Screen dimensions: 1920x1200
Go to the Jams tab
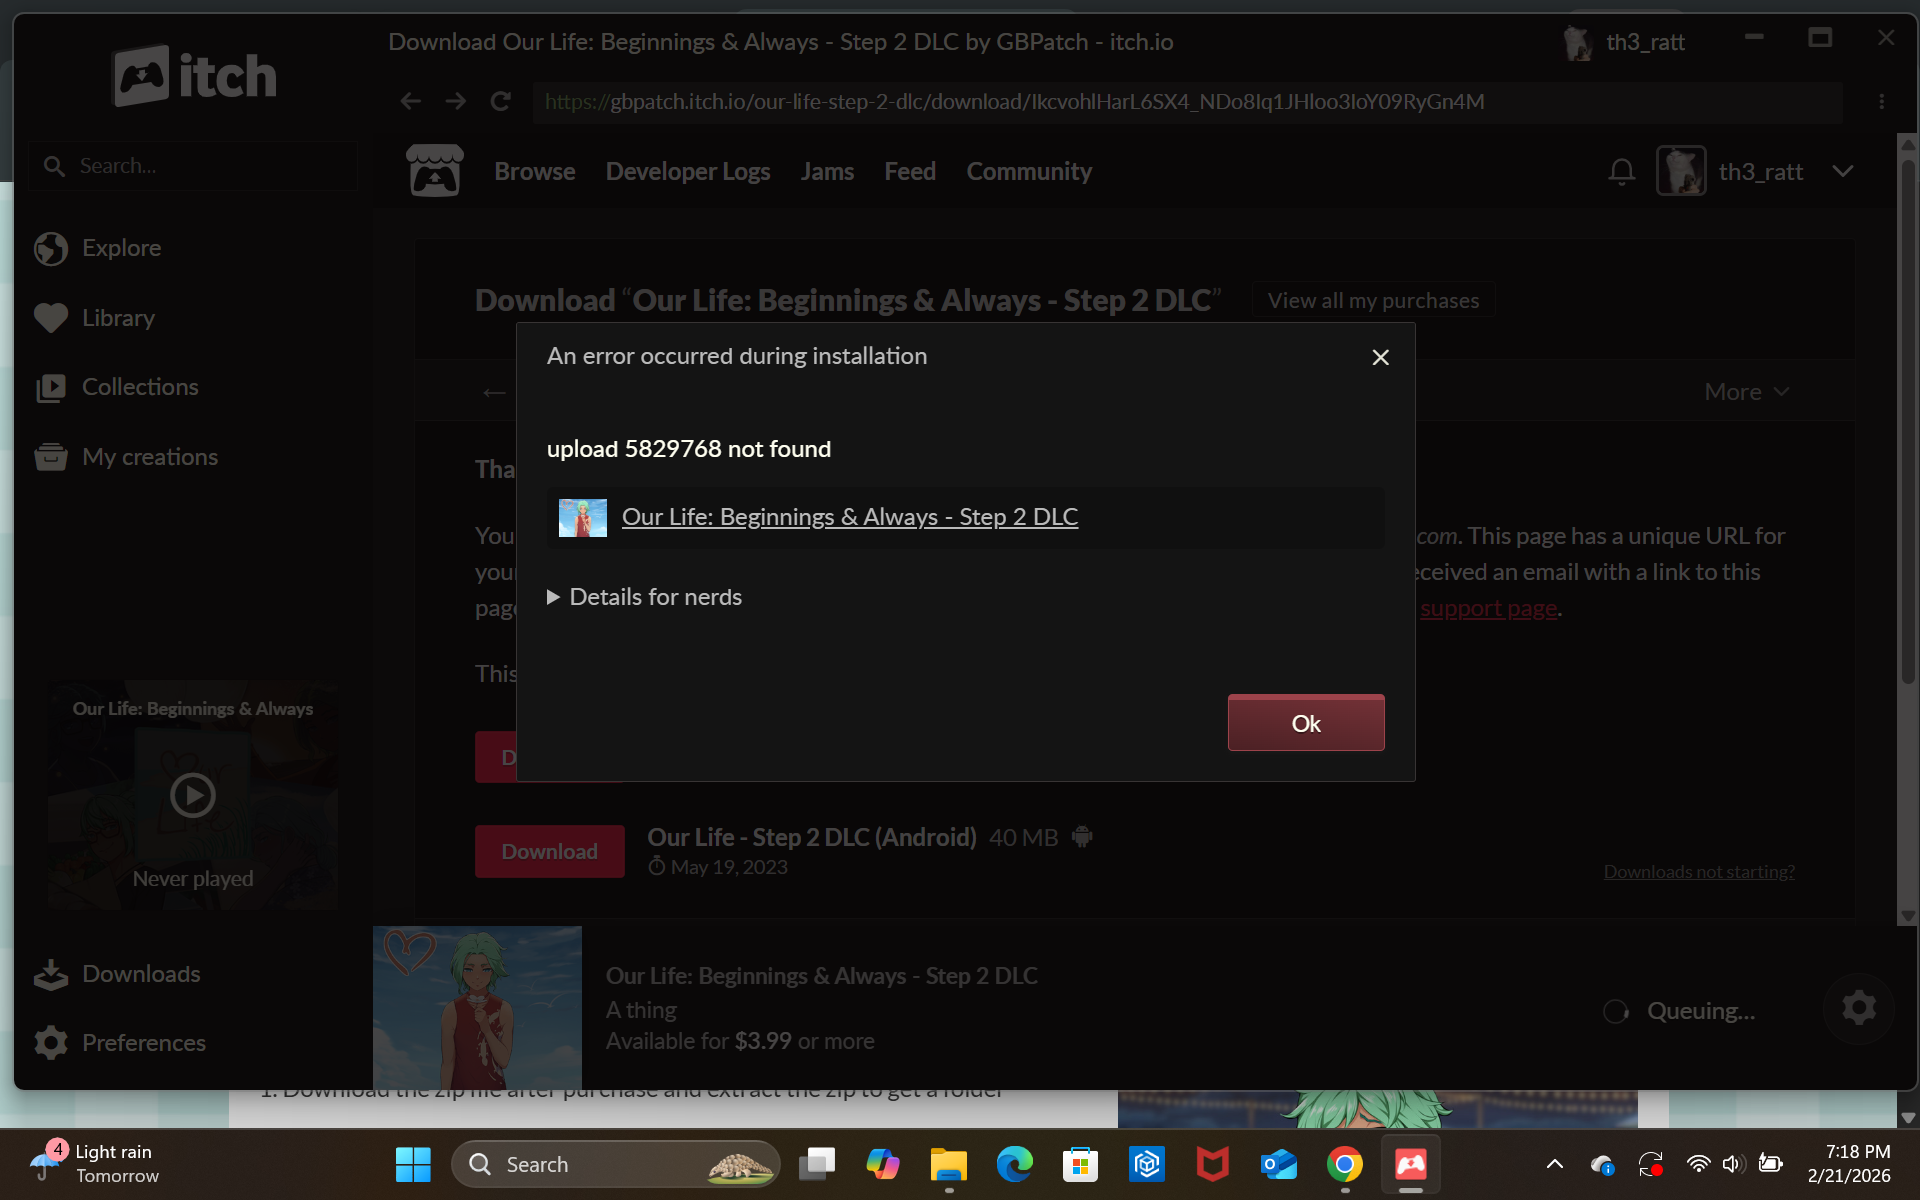tap(826, 172)
